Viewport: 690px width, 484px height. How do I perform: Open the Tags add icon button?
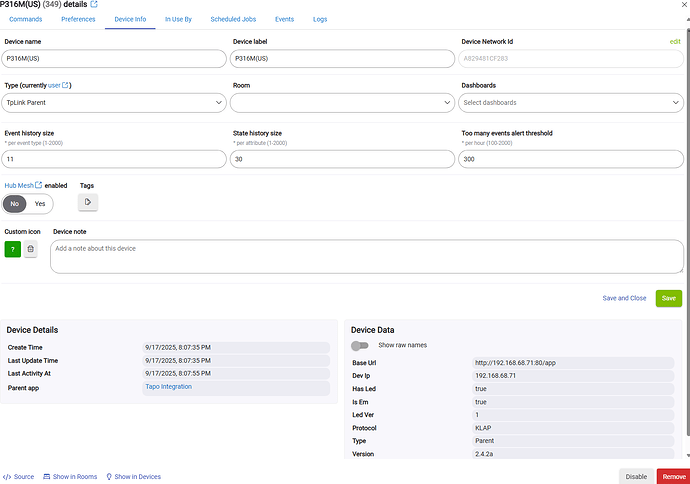pyautogui.click(x=88, y=202)
